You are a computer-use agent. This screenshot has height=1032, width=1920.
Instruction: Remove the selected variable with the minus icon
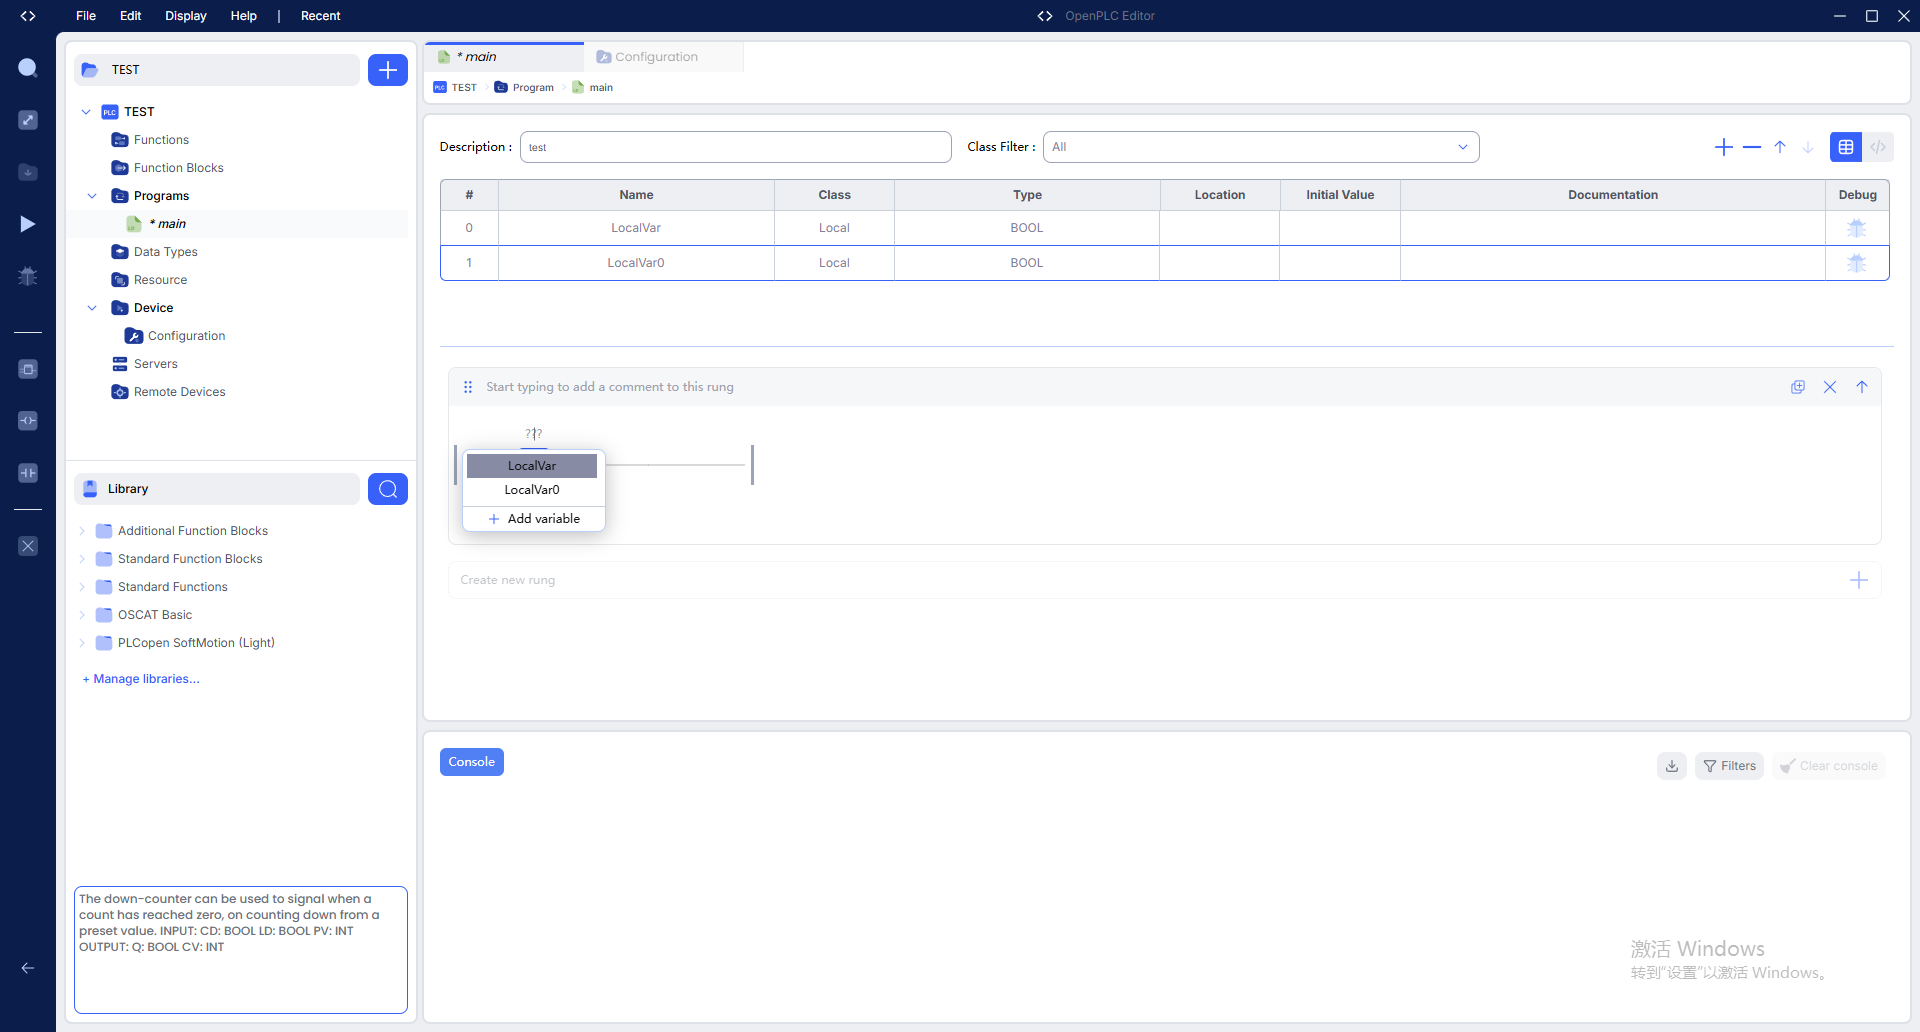tap(1752, 147)
